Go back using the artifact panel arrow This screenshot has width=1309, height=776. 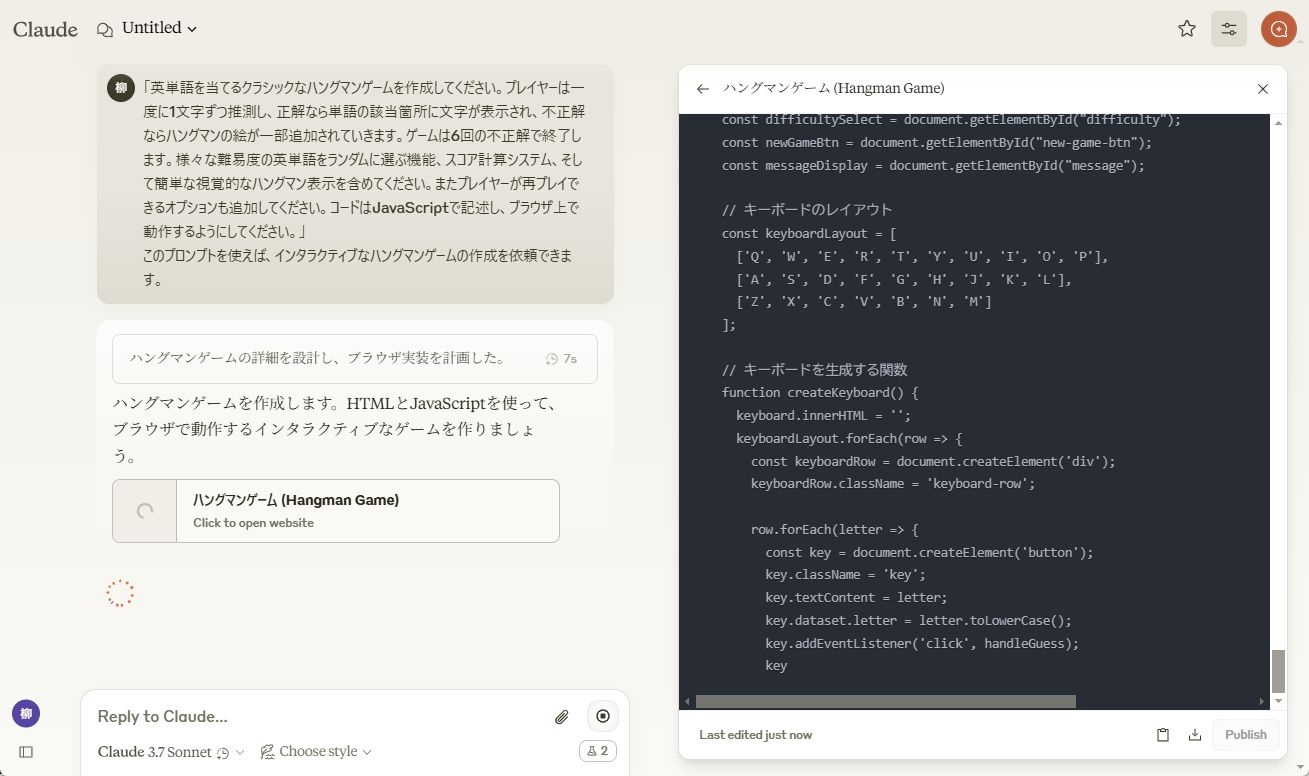pos(703,89)
